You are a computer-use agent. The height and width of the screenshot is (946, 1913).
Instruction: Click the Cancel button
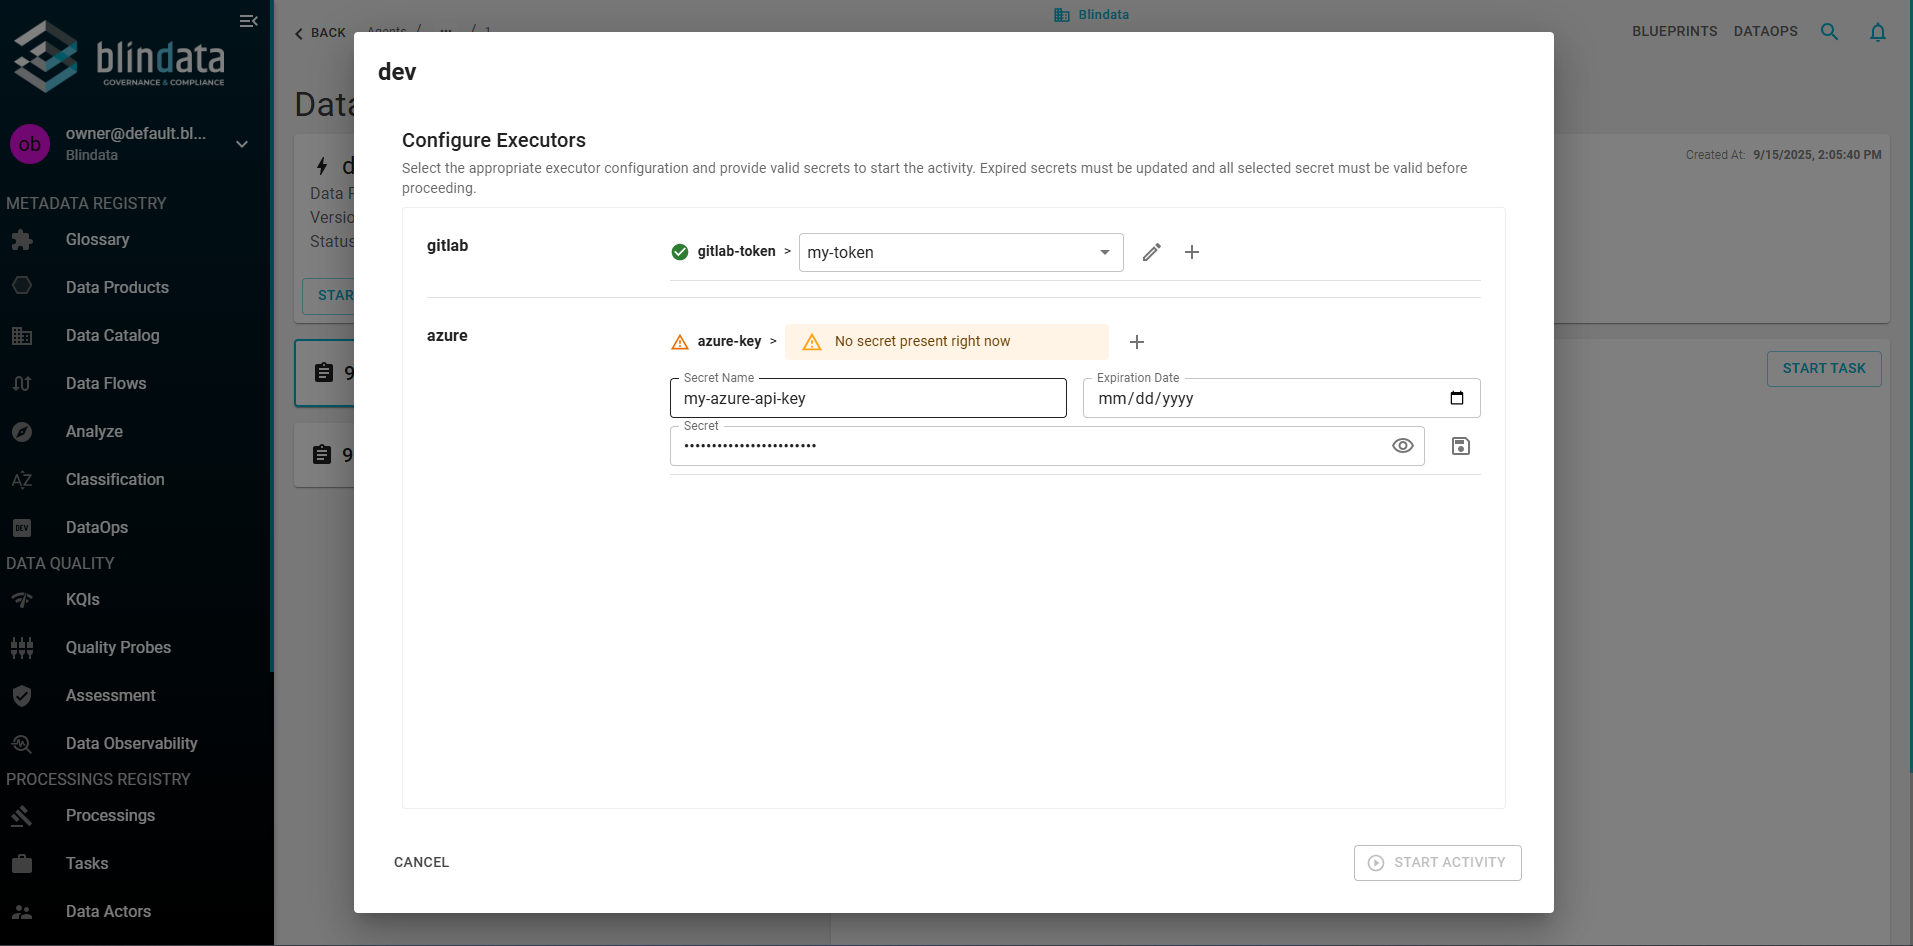click(421, 862)
